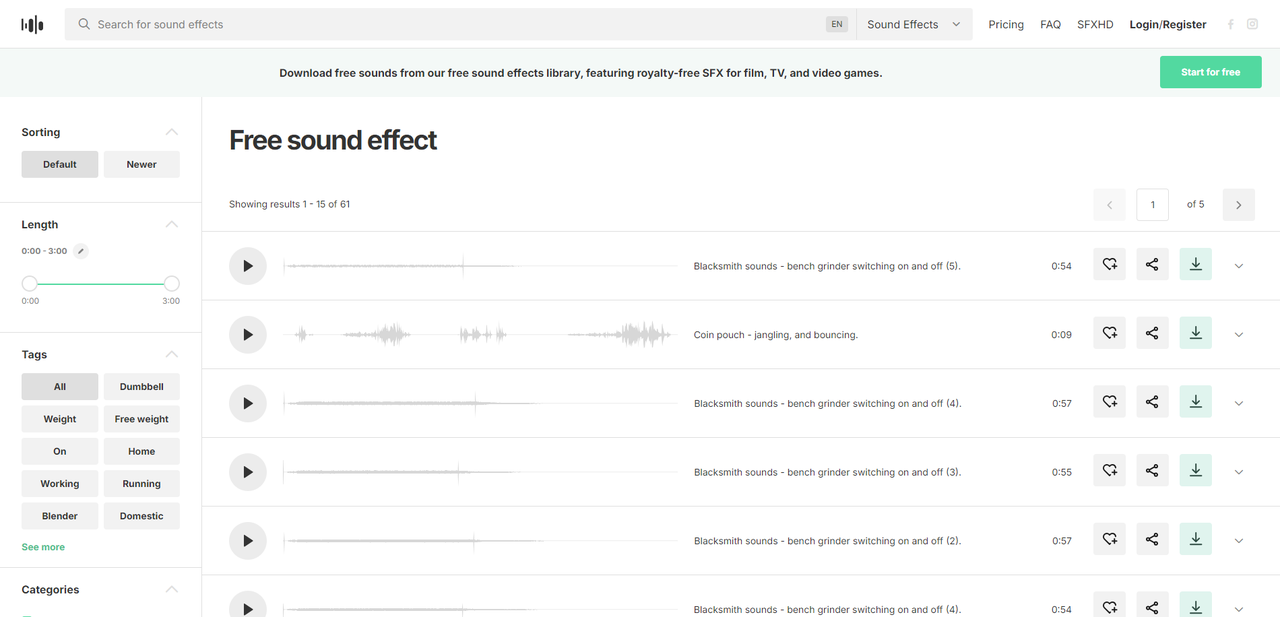Toggle the Free weight tag filter
Viewport: 1280px width, 617px height.
pos(142,419)
